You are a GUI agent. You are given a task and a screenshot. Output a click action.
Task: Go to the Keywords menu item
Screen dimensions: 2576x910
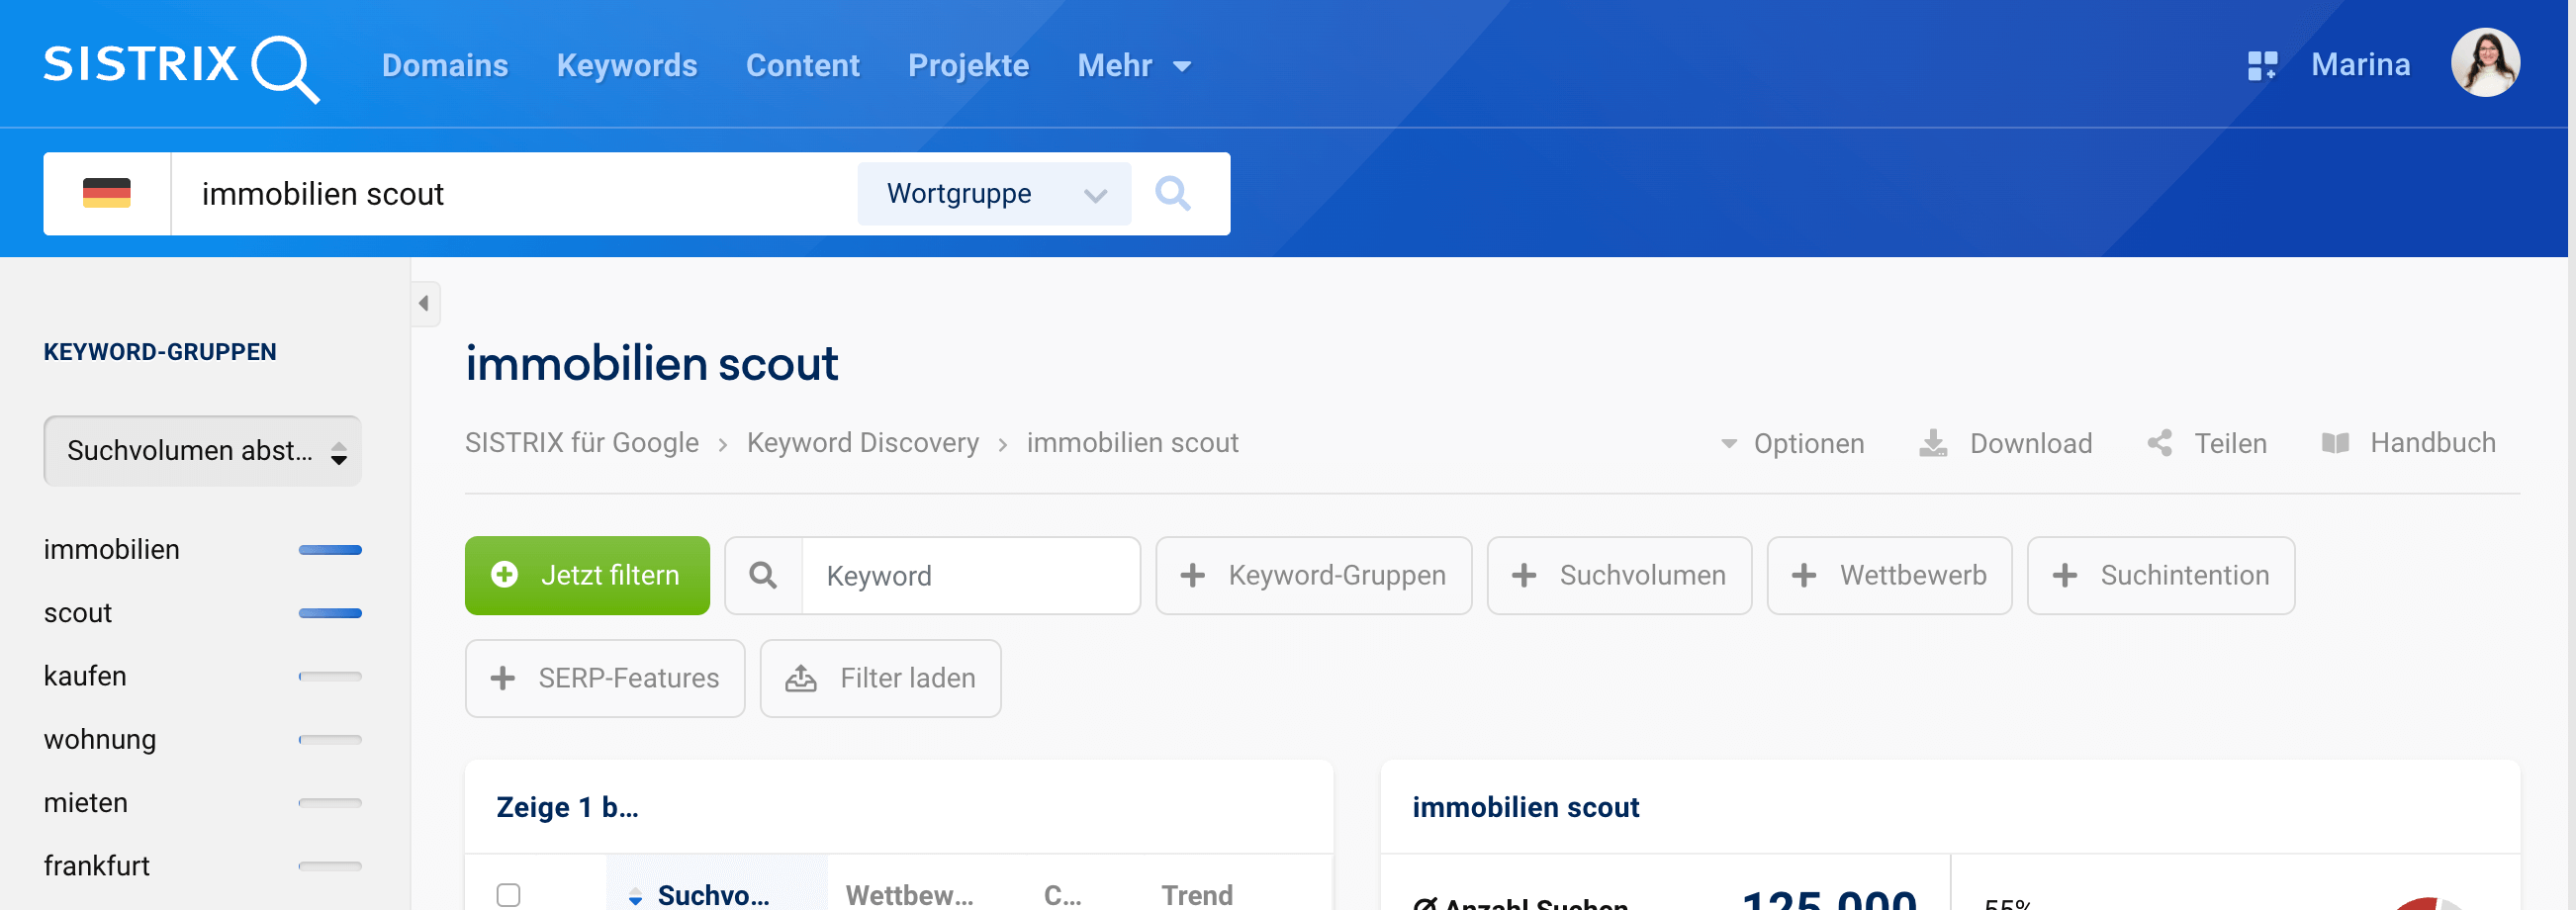(x=626, y=66)
